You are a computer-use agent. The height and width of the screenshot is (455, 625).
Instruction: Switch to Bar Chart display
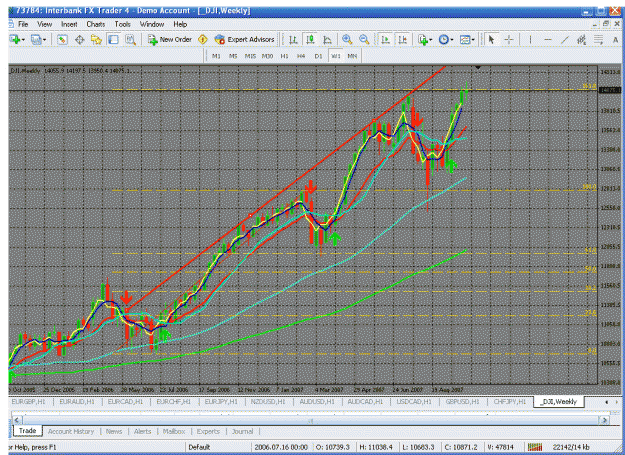click(293, 39)
